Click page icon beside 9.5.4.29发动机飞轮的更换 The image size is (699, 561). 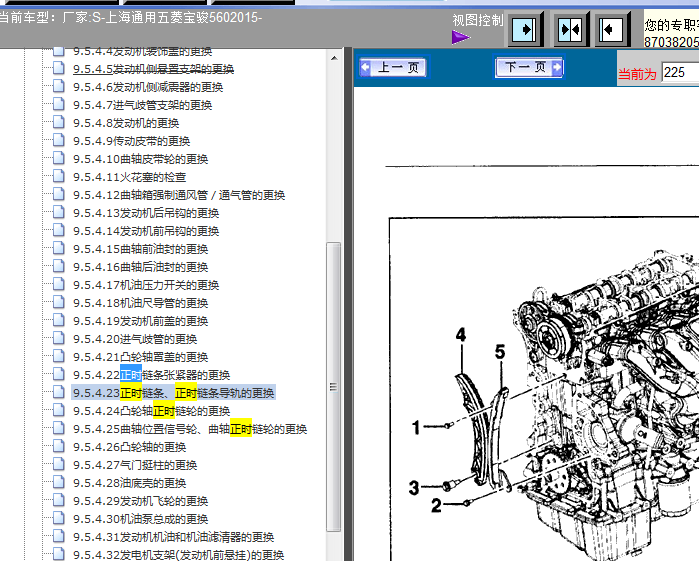[59, 499]
